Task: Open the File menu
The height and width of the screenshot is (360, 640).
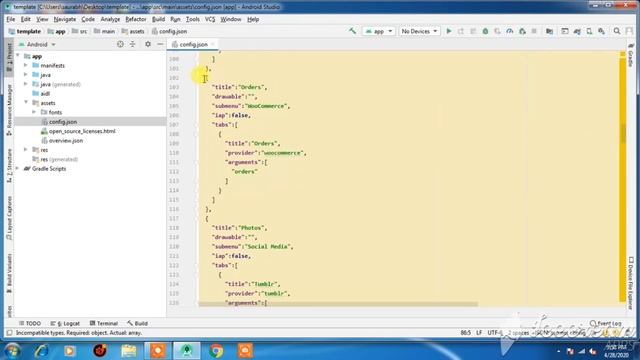Action: pyautogui.click(x=11, y=19)
